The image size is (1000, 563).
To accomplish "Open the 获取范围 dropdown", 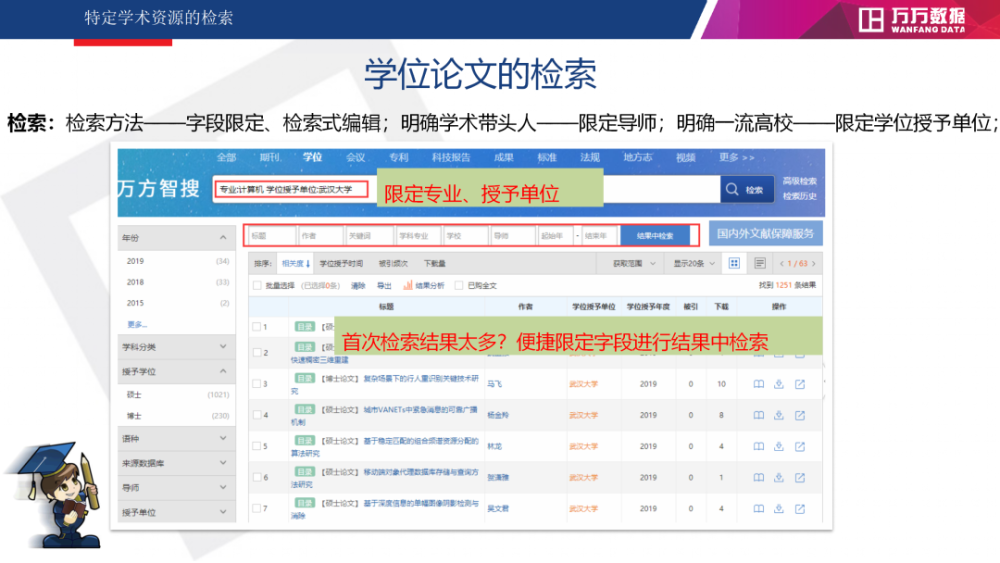I will pyautogui.click(x=635, y=264).
